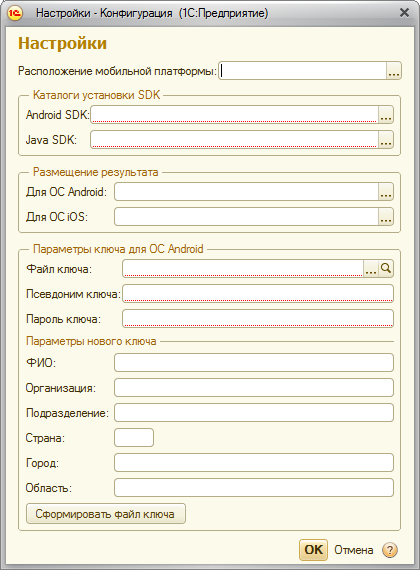Click the 1C logo icon in title bar
Viewport: 420px width, 570px height.
(x=15, y=13)
